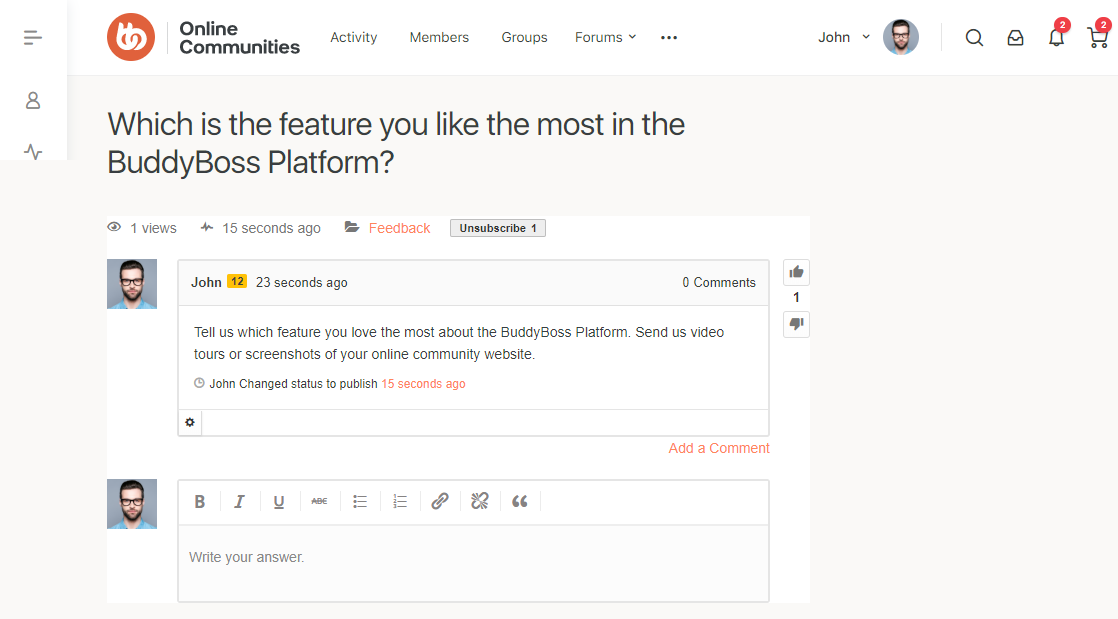Click Add a Comment
The width and height of the screenshot is (1118, 619).
pos(719,448)
